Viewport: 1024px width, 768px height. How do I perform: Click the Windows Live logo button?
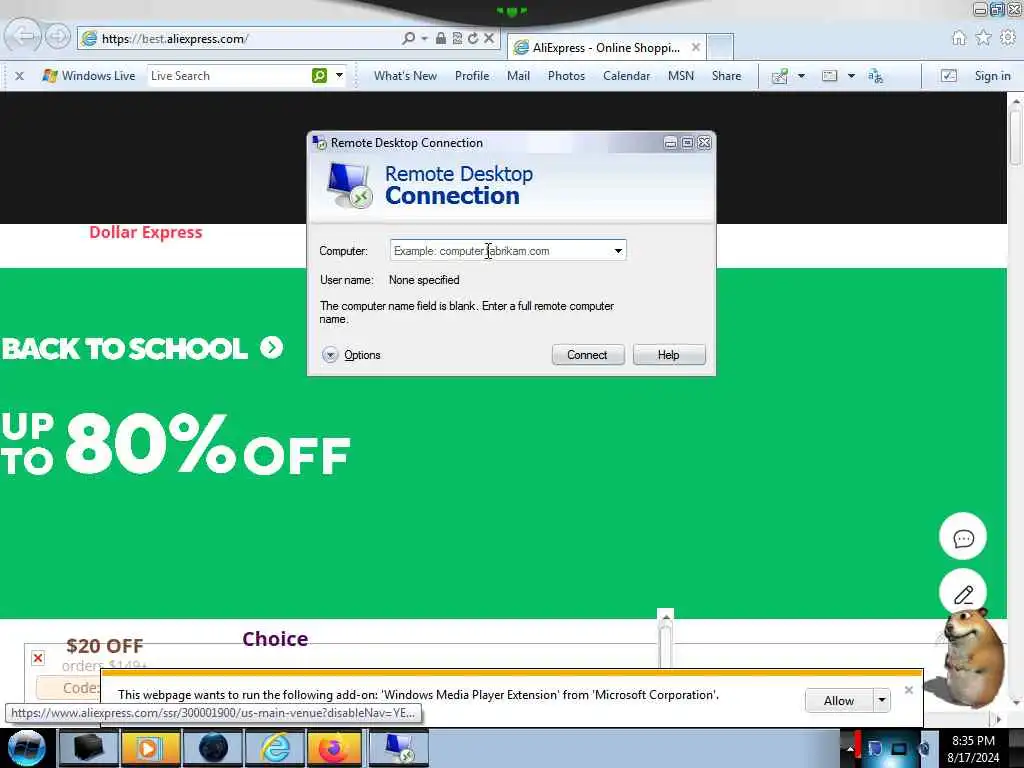(x=88, y=76)
